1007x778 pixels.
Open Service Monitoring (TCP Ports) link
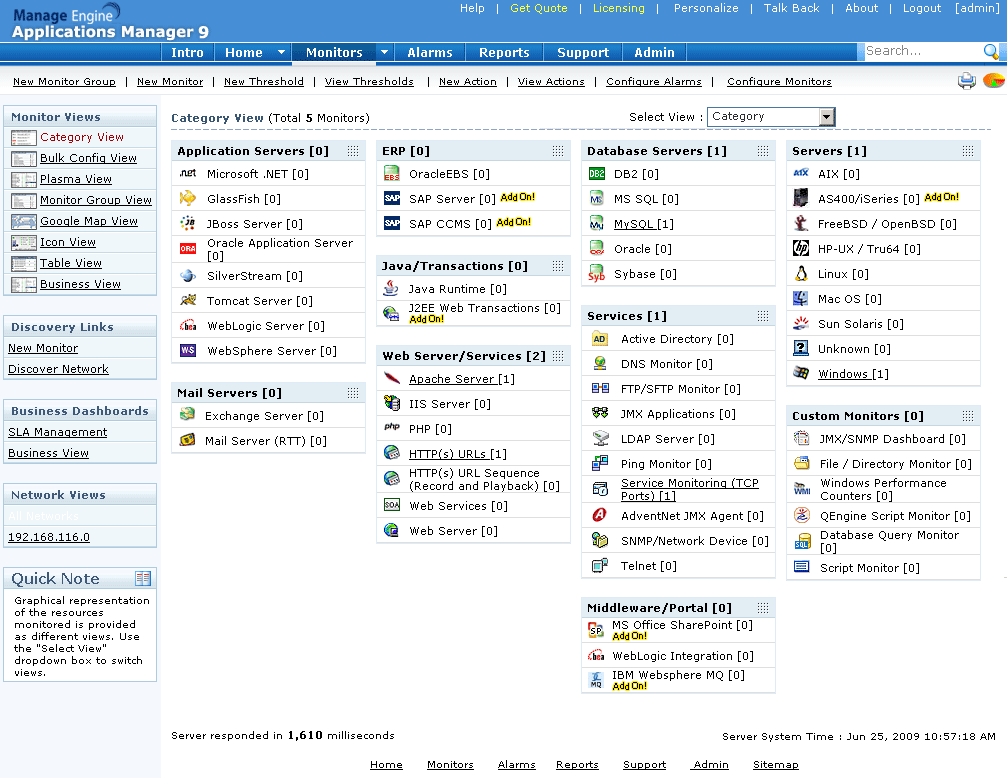689,489
